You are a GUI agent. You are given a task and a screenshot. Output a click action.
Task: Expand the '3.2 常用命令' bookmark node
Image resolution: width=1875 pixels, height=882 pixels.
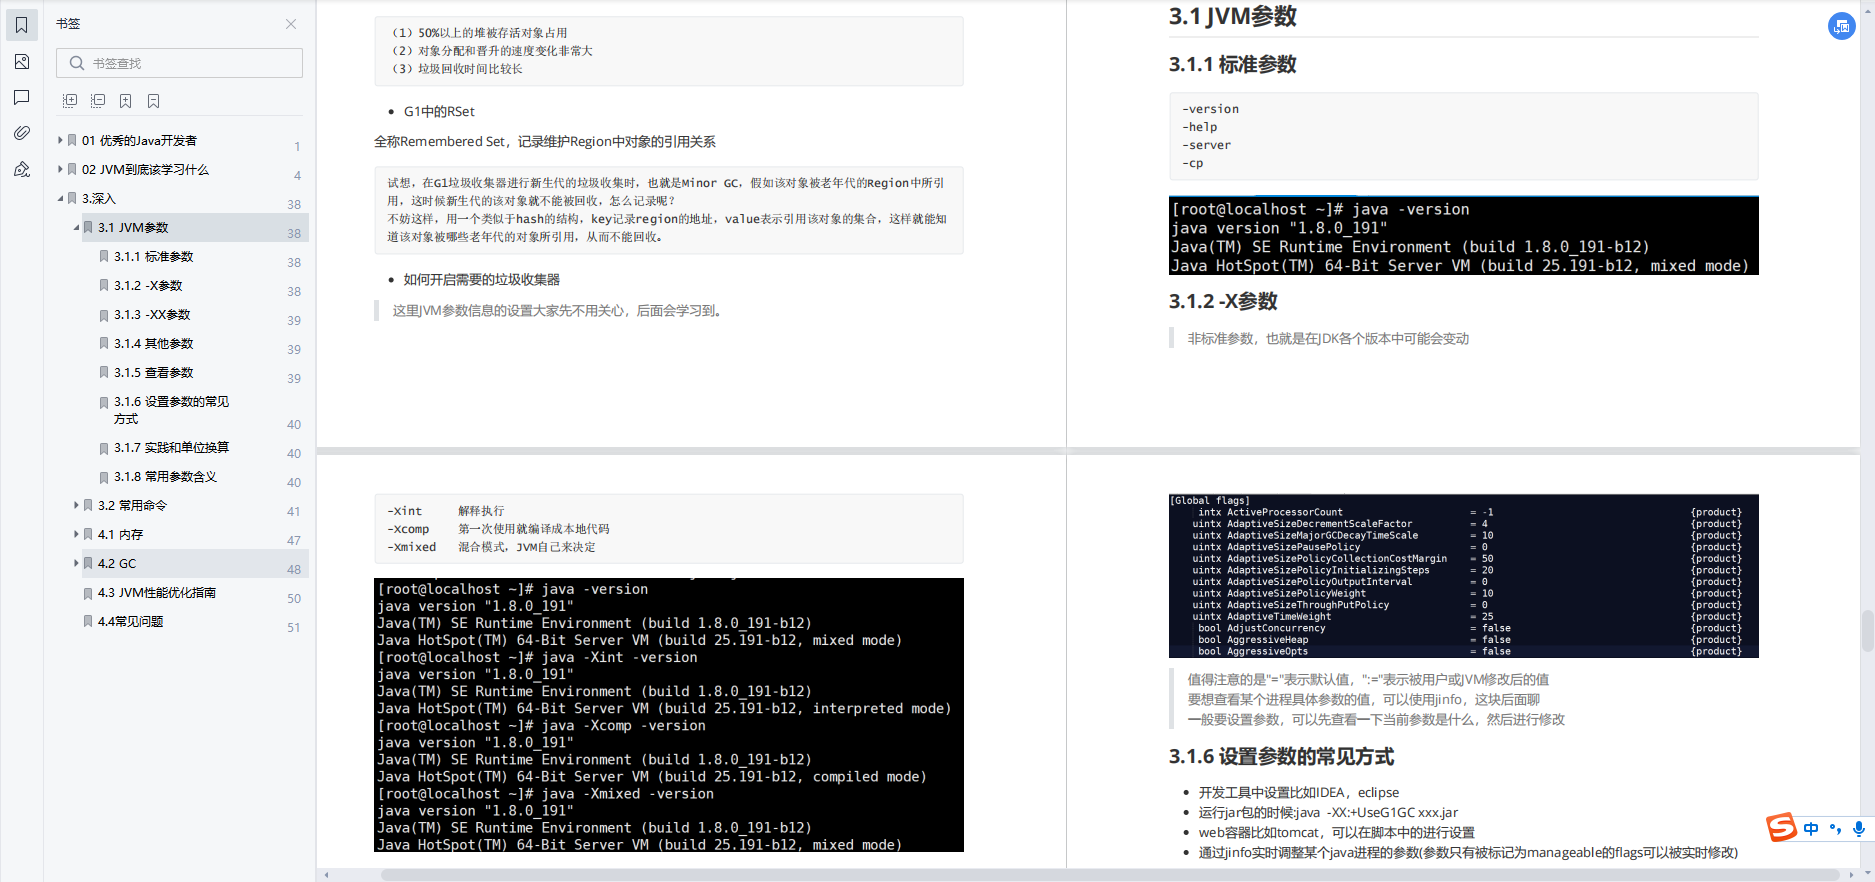(76, 505)
